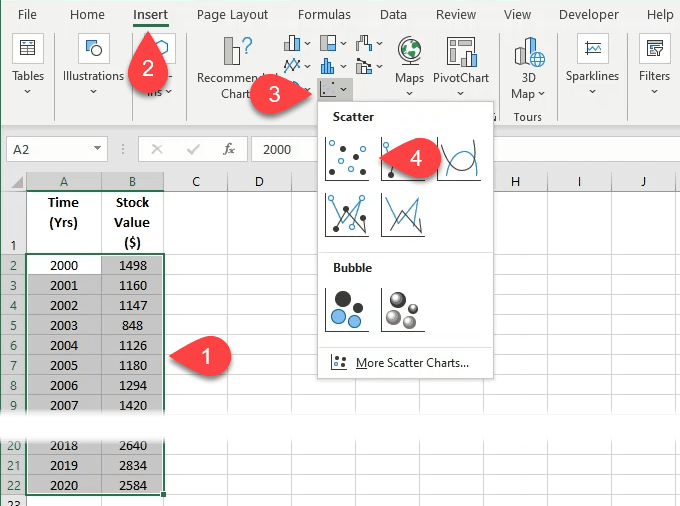This screenshot has height=506, width=680.
Task: Switch to the Page Layout tab
Action: click(x=232, y=15)
